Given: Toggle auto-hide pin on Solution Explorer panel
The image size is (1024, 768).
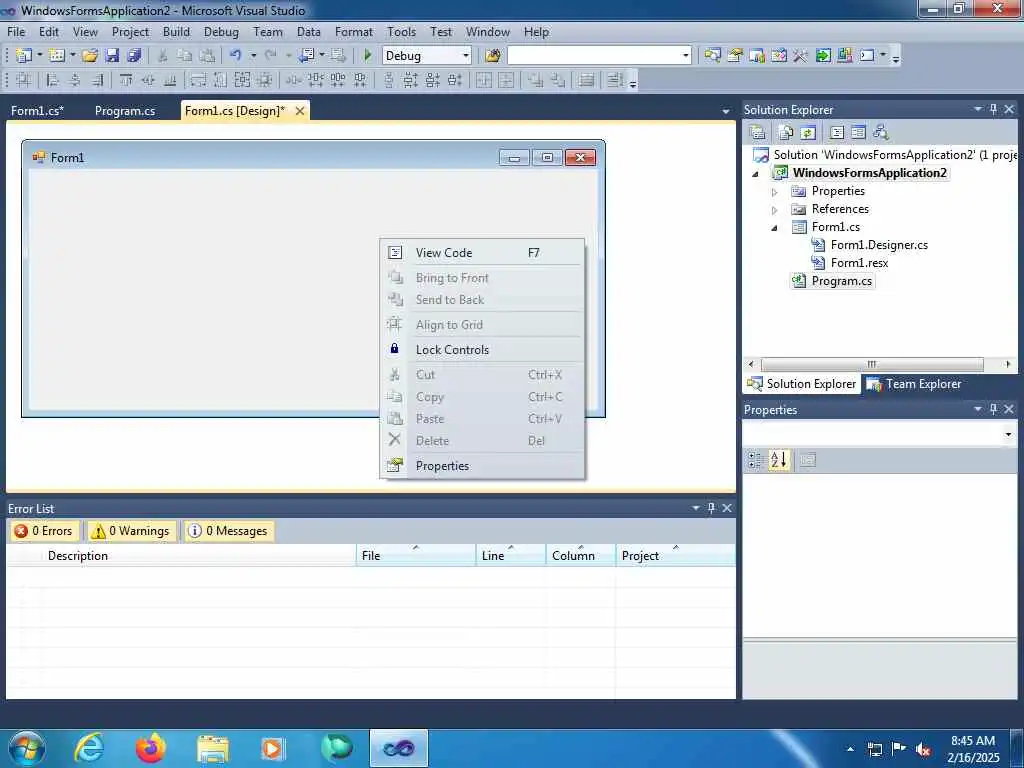Looking at the screenshot, I should [993, 109].
